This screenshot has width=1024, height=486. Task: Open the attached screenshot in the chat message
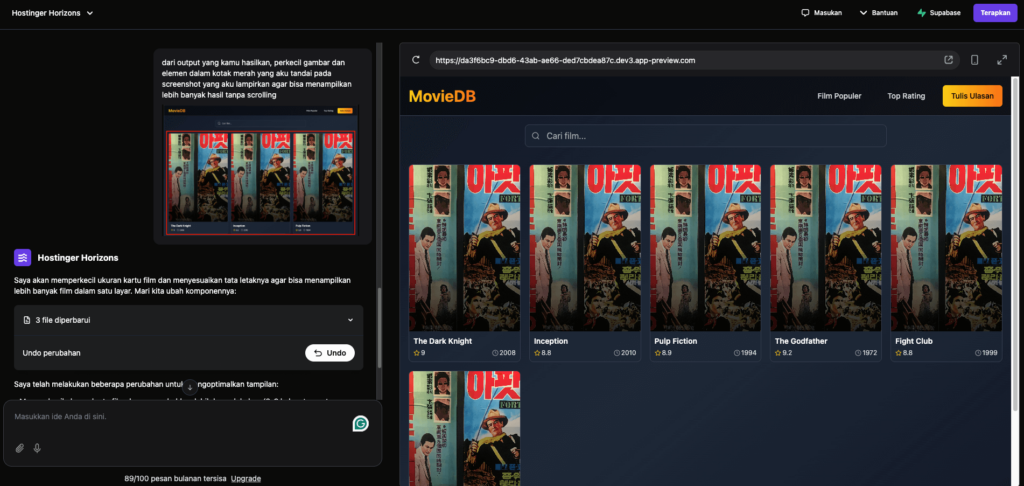coord(261,170)
